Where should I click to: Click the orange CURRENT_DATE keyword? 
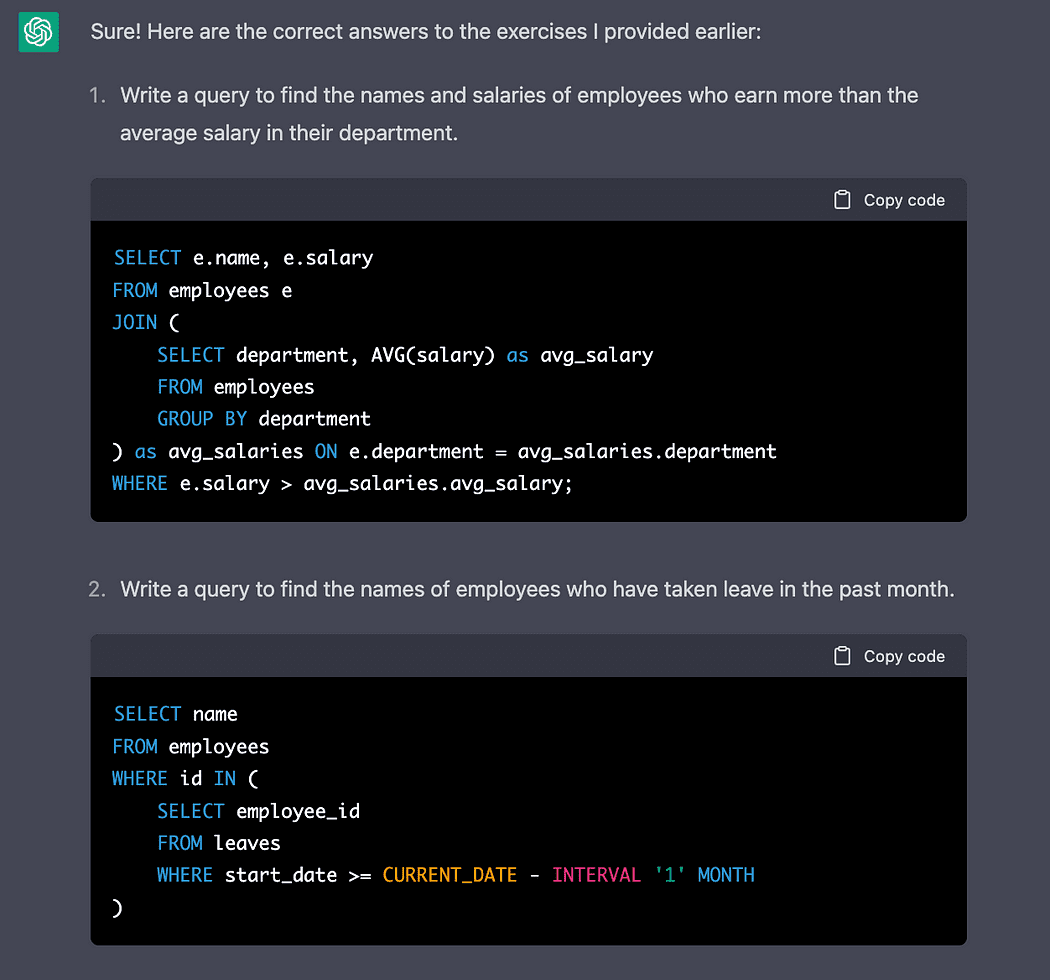[x=449, y=875]
